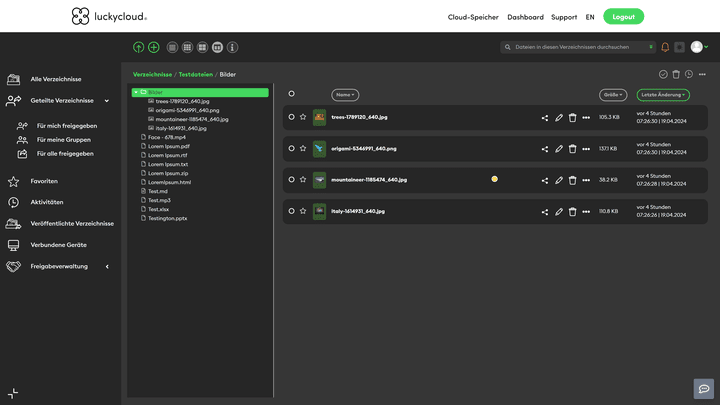The image size is (720, 405).
Task: Click the upload icon in the toolbar
Action: coord(138,47)
